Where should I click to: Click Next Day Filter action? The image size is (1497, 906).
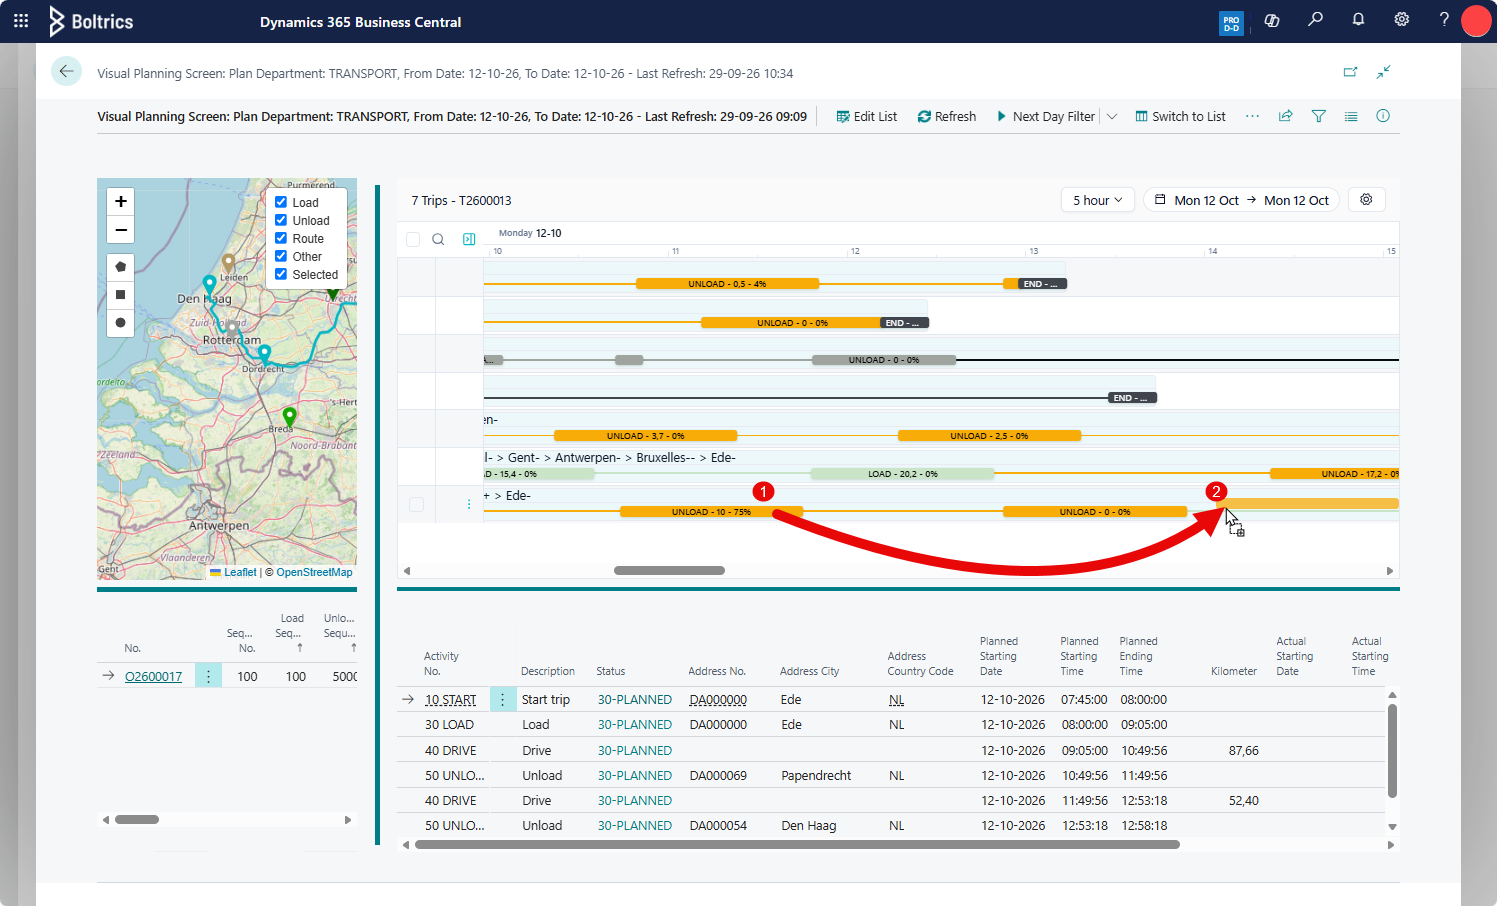[1046, 116]
